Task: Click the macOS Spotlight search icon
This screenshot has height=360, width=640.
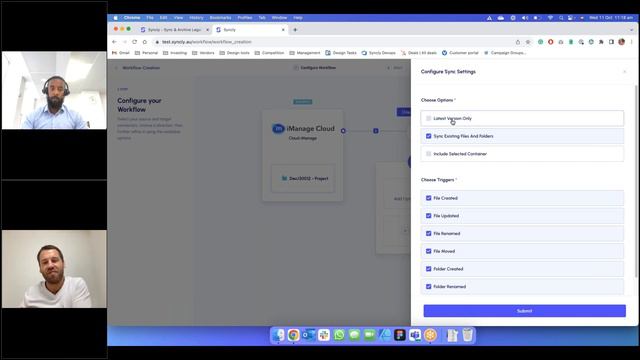Action: tap(561, 18)
